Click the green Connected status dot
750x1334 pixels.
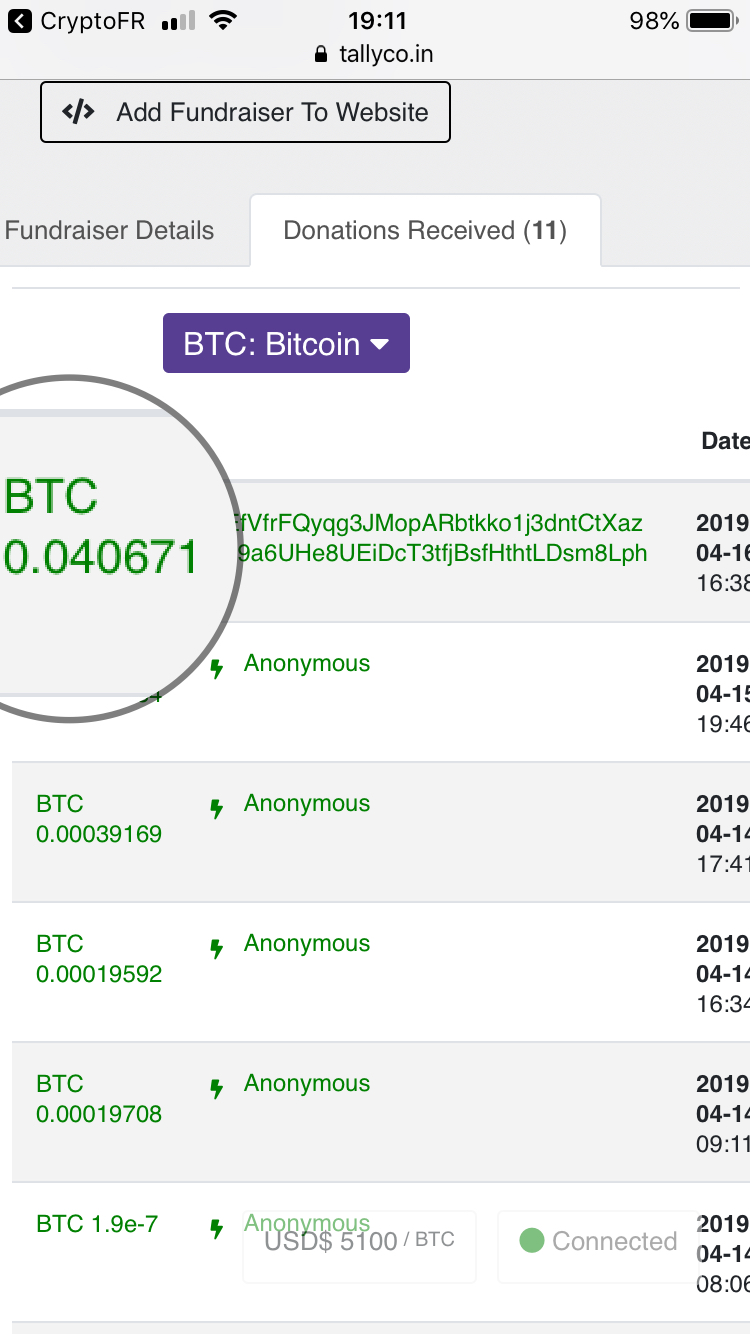click(x=532, y=1241)
